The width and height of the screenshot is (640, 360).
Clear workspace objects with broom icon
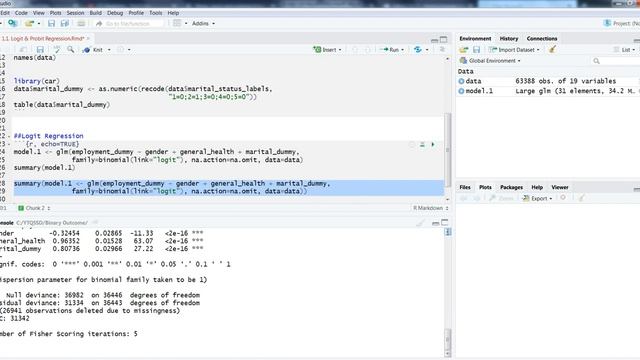pyautogui.click(x=552, y=49)
